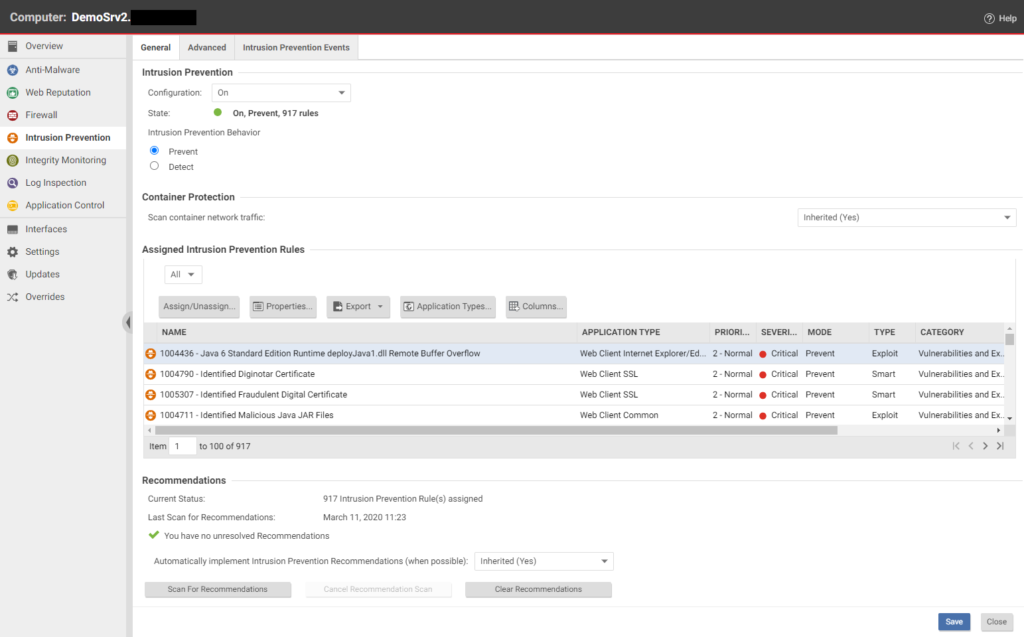The height and width of the screenshot is (637, 1024).
Task: Click the Assign/Unassign button
Action: coord(199,307)
